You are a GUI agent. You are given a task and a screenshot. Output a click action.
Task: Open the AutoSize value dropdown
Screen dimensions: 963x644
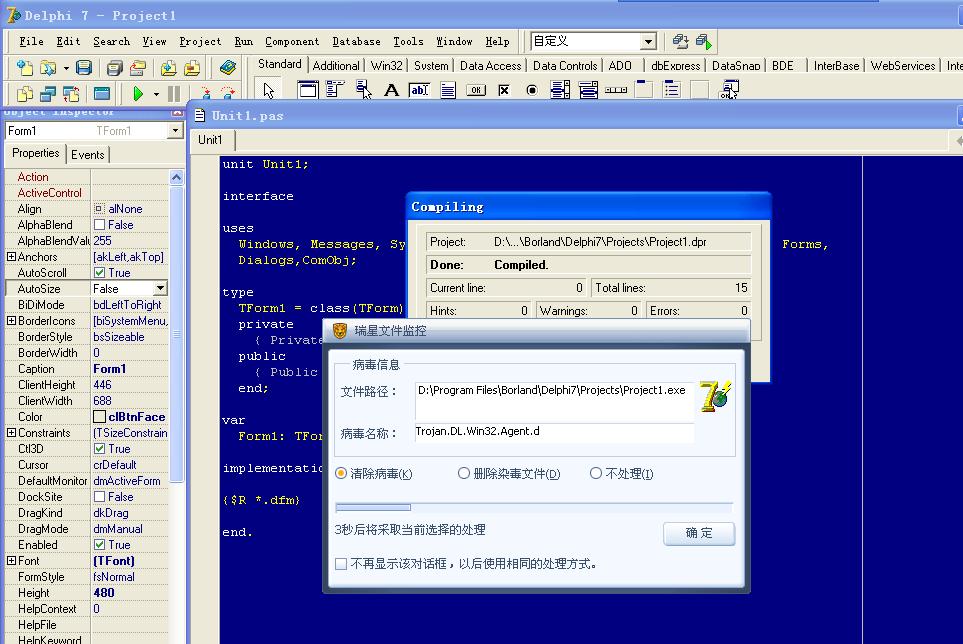click(160, 289)
